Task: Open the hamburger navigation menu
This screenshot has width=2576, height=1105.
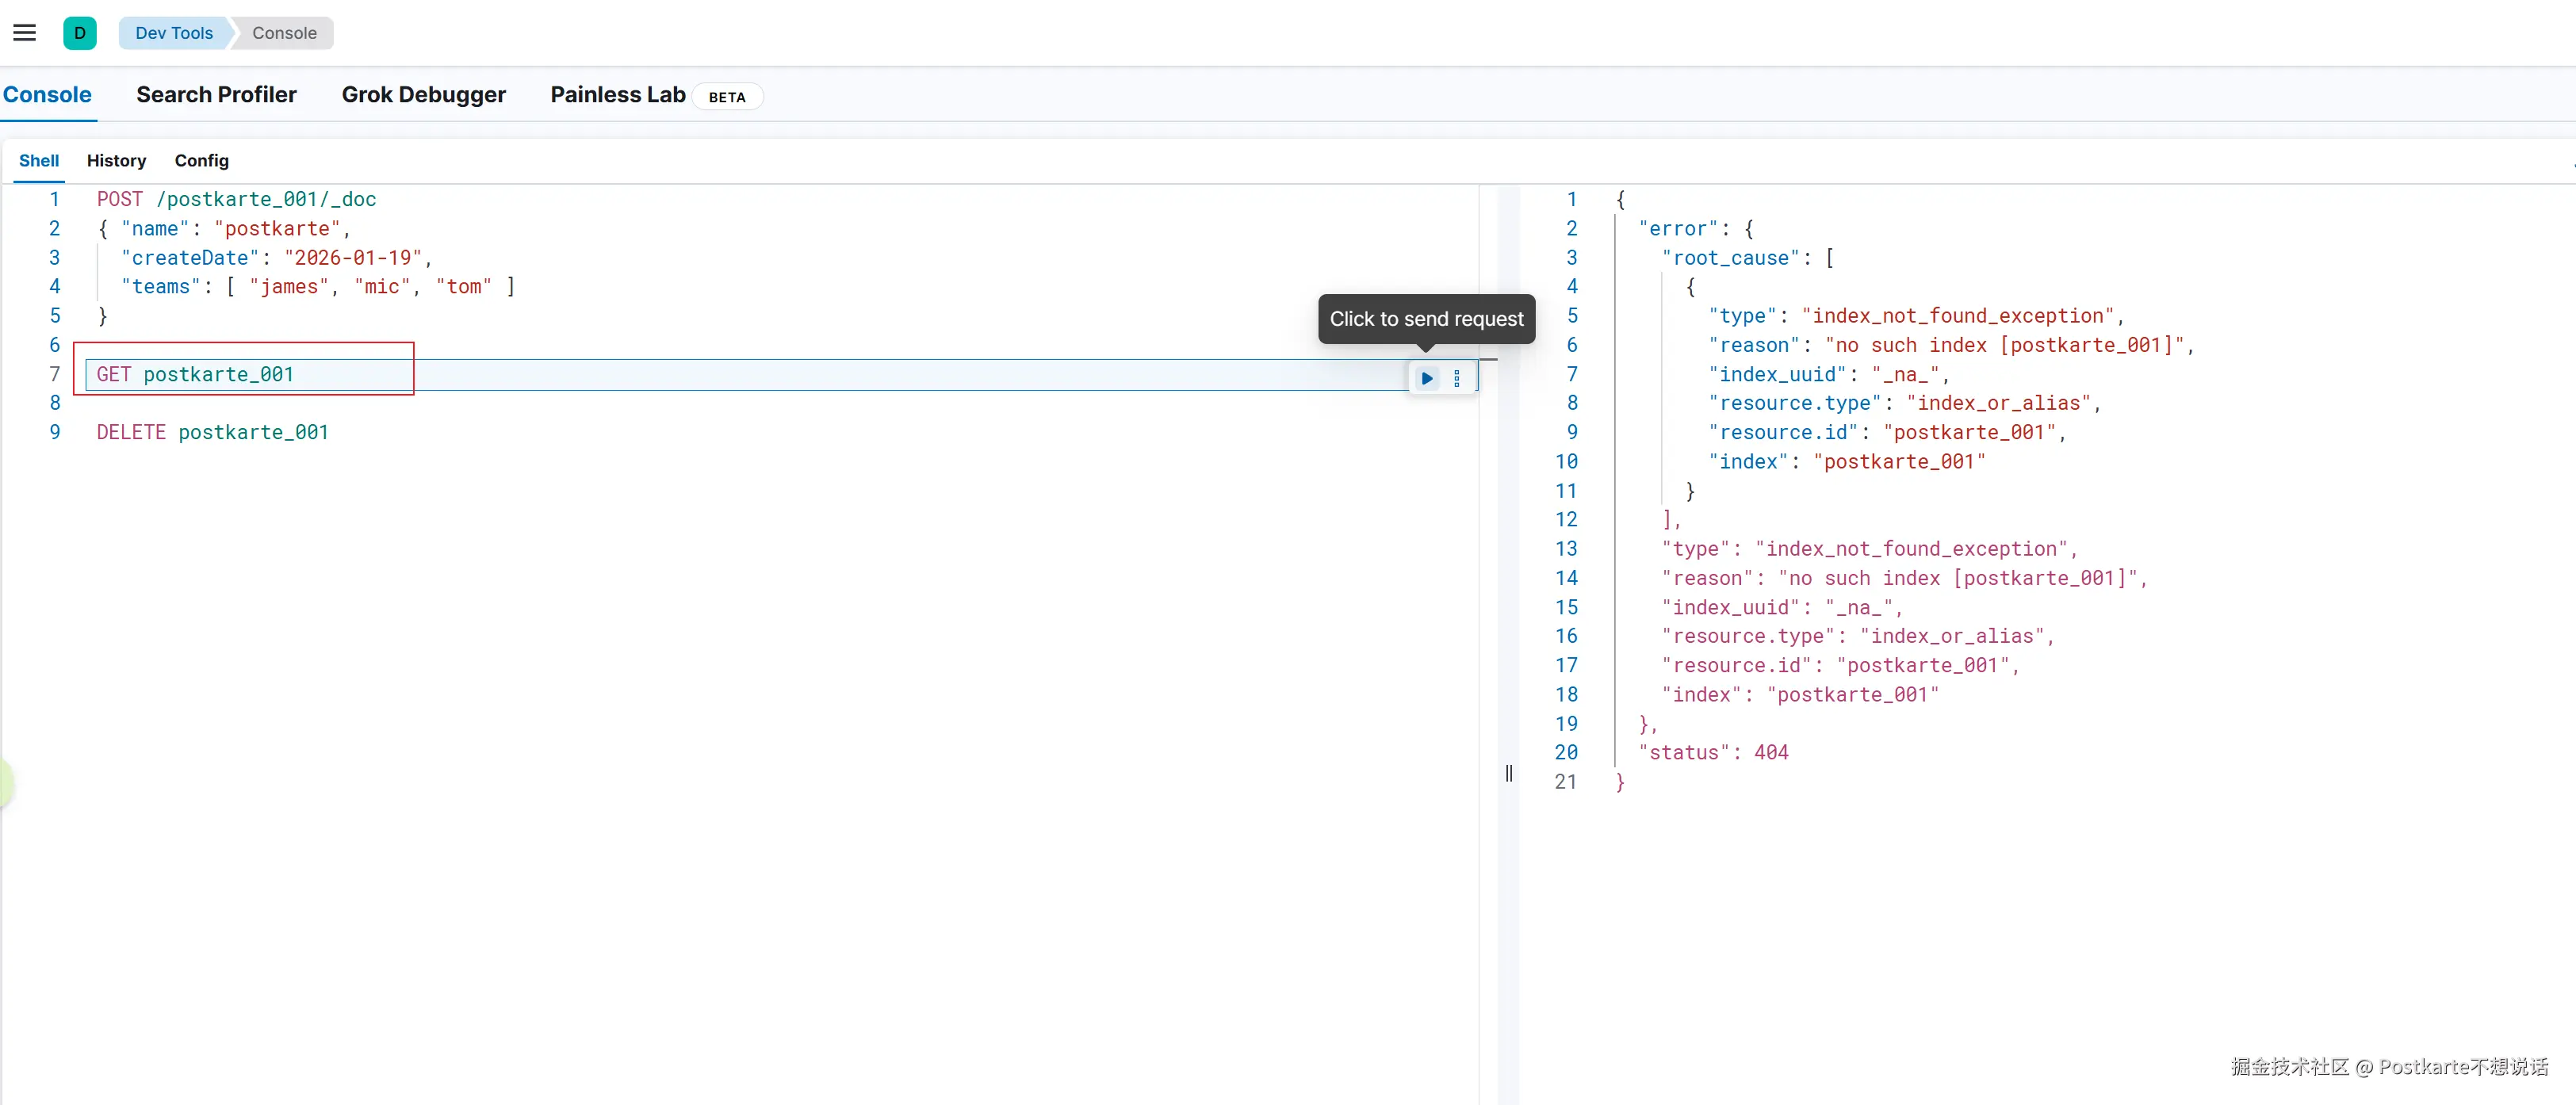Action: coord(24,33)
